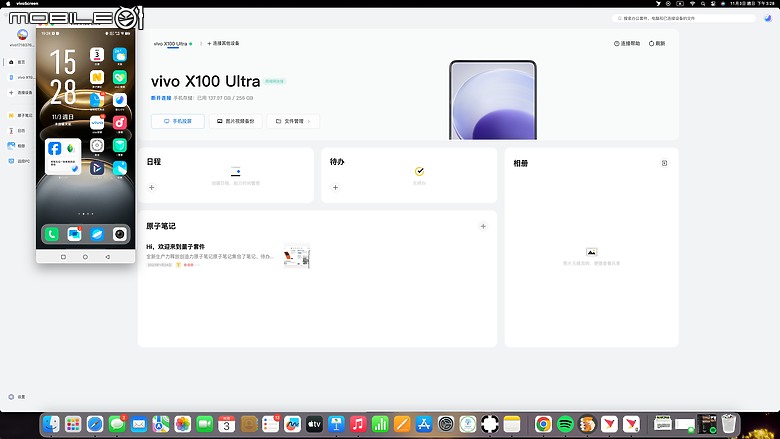Open the 首页 home item in sidebar
The width and height of the screenshot is (780, 439).
[17, 62]
